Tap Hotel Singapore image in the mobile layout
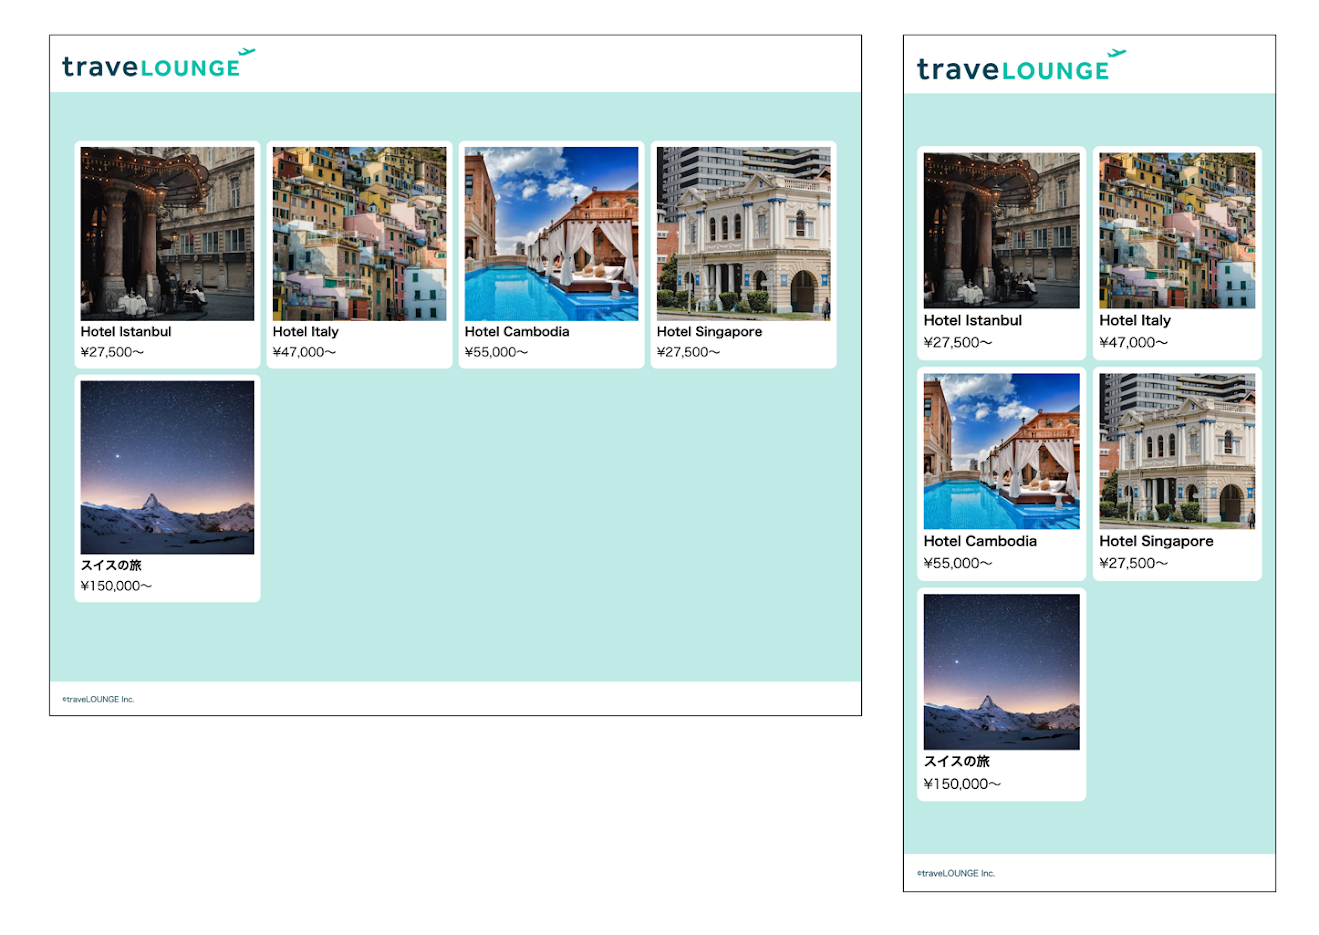Image resolution: width=1319 pixels, height=935 pixels. click(1177, 451)
